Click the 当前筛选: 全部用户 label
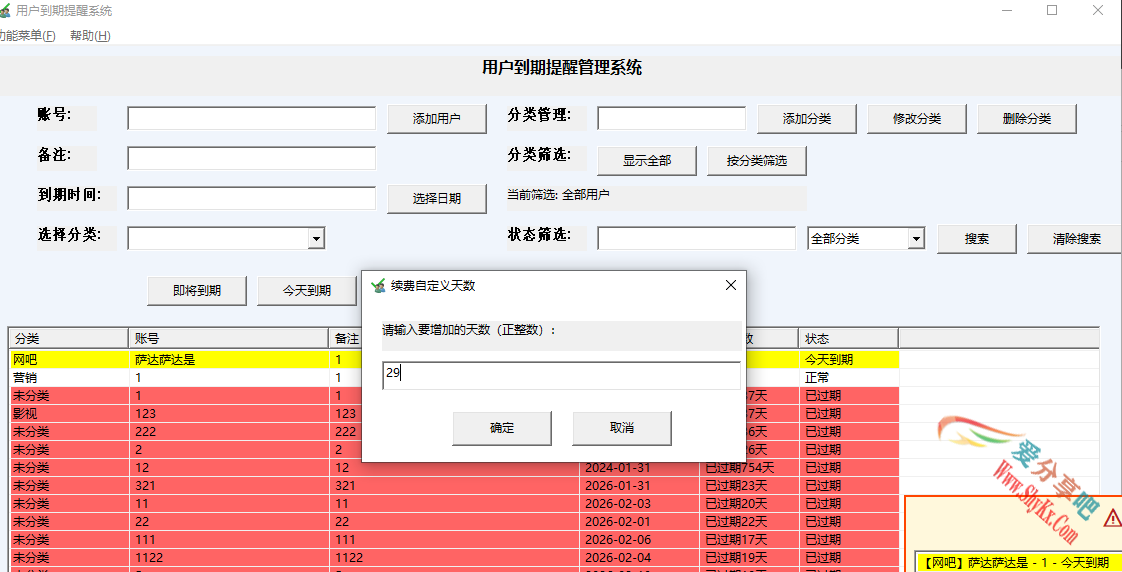This screenshot has width=1122, height=572. 558,195
